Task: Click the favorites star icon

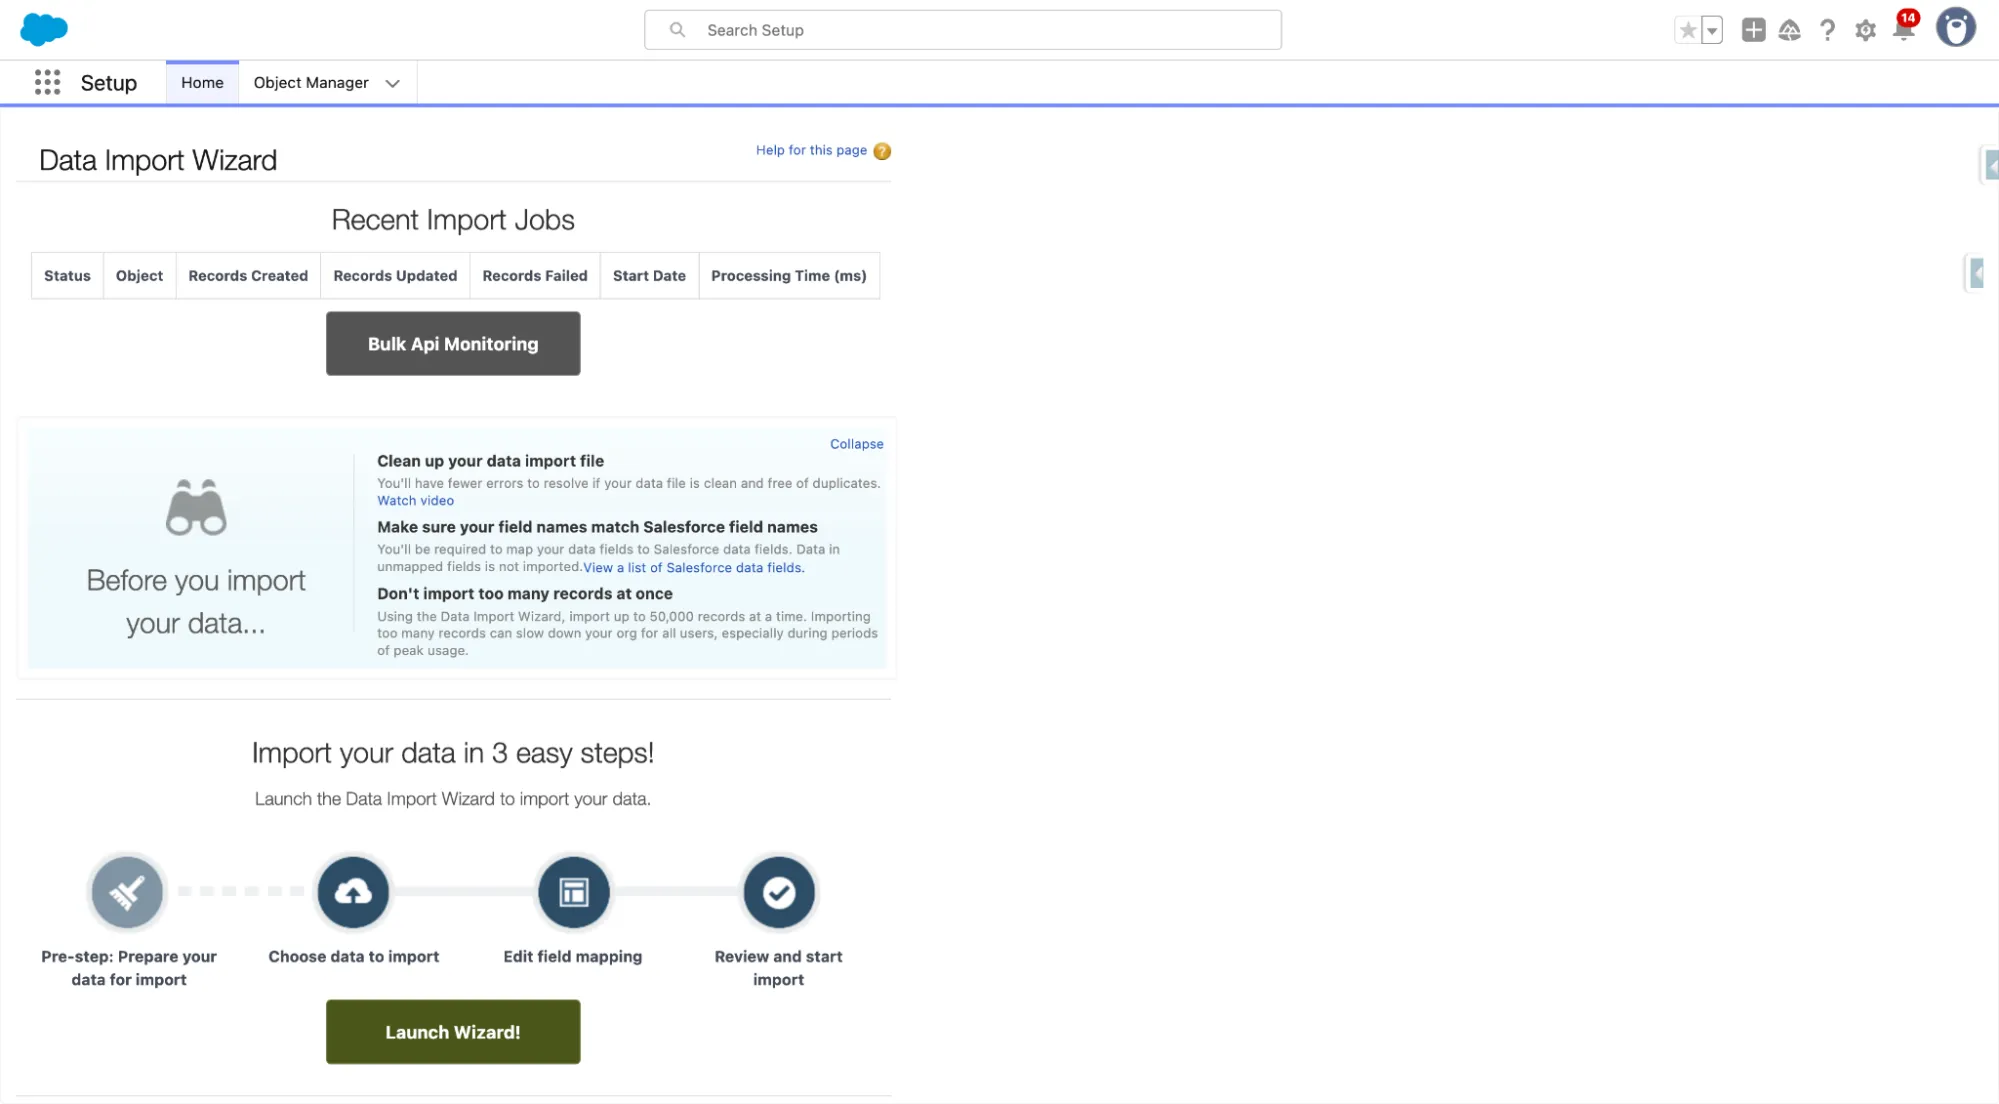Action: click(x=1688, y=30)
